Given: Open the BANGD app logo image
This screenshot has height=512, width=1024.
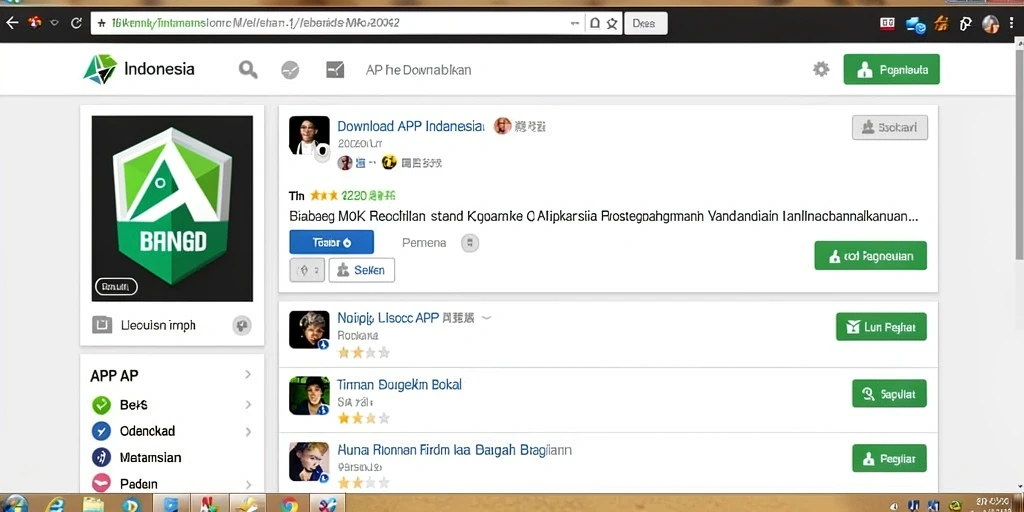Looking at the screenshot, I should pyautogui.click(x=172, y=208).
